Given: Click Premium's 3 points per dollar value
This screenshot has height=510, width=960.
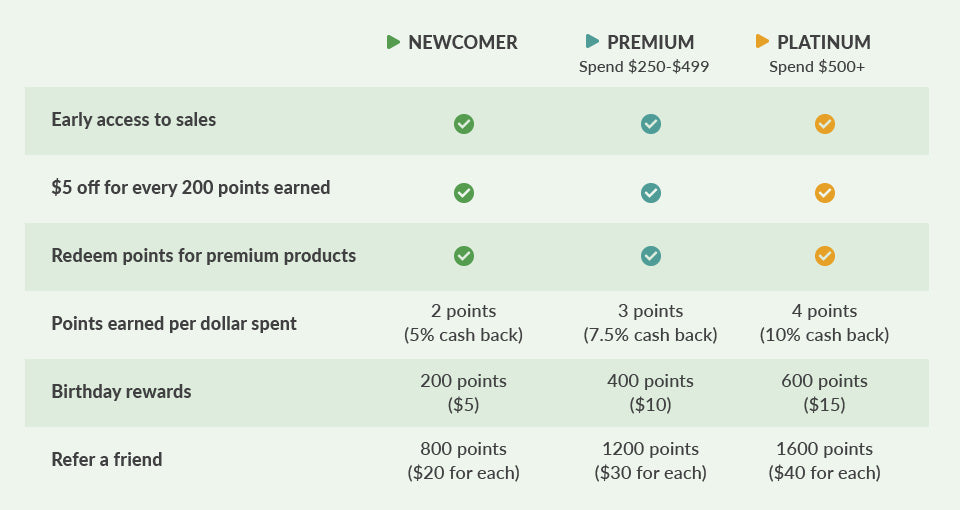Looking at the screenshot, I should click(650, 311).
